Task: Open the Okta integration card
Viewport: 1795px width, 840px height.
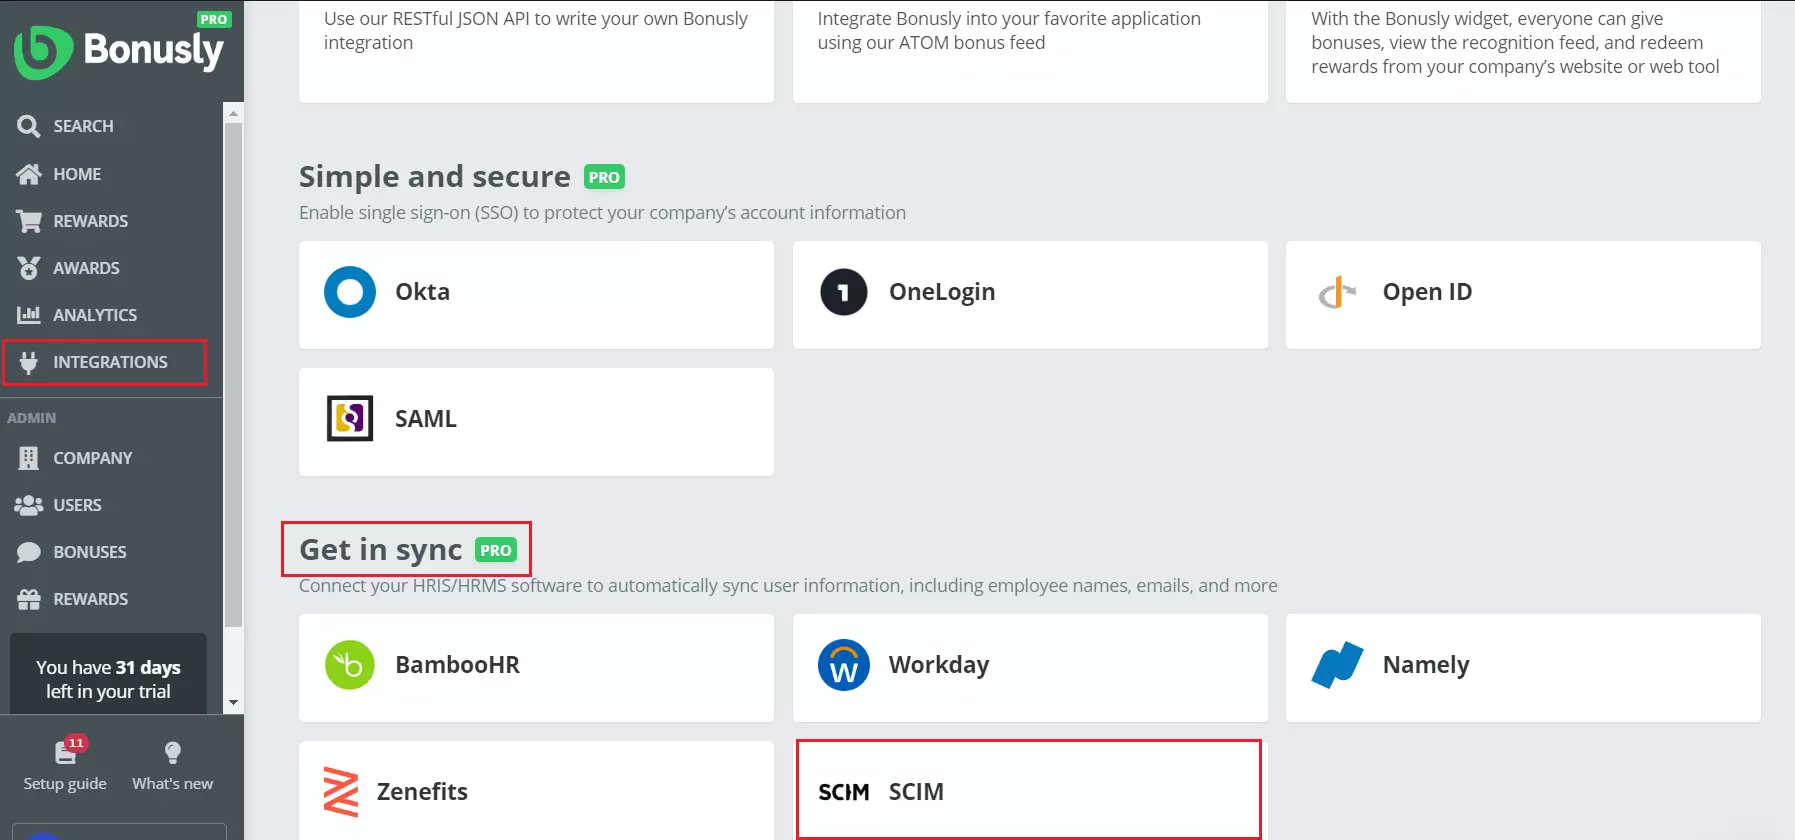Action: (x=536, y=295)
